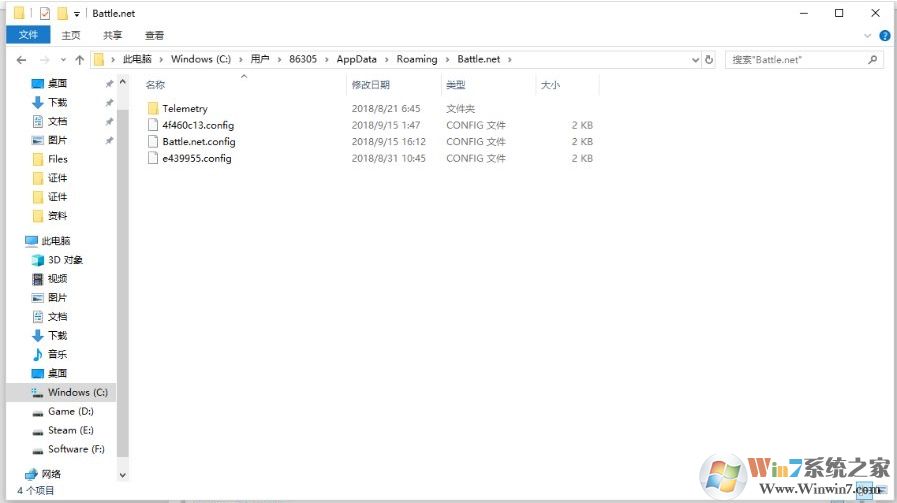Open 3D 对象 in navigation pane
The image size is (897, 503).
(65, 260)
